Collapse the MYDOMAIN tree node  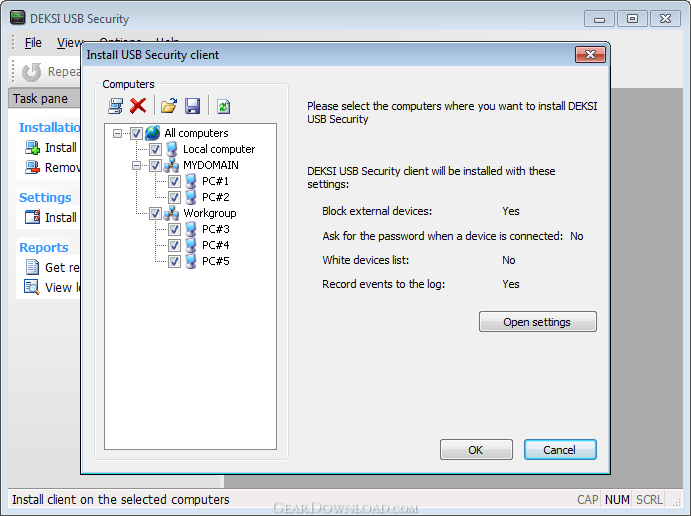[137, 165]
